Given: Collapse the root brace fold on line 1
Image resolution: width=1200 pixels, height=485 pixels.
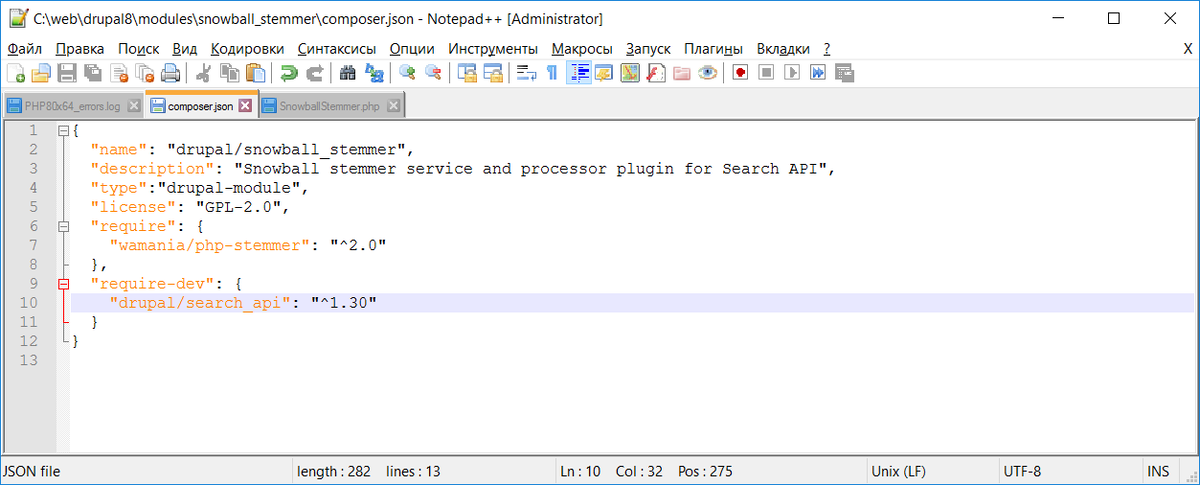Looking at the screenshot, I should coord(63,131).
